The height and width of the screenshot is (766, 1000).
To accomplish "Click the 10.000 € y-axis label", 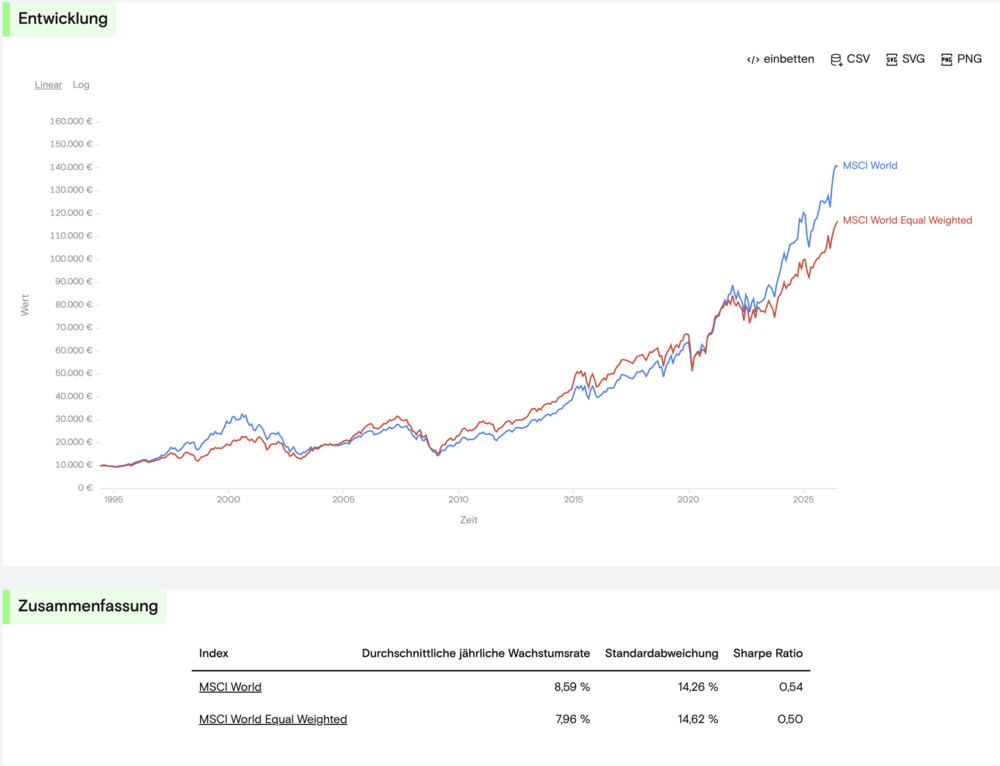I will [x=73, y=464].
